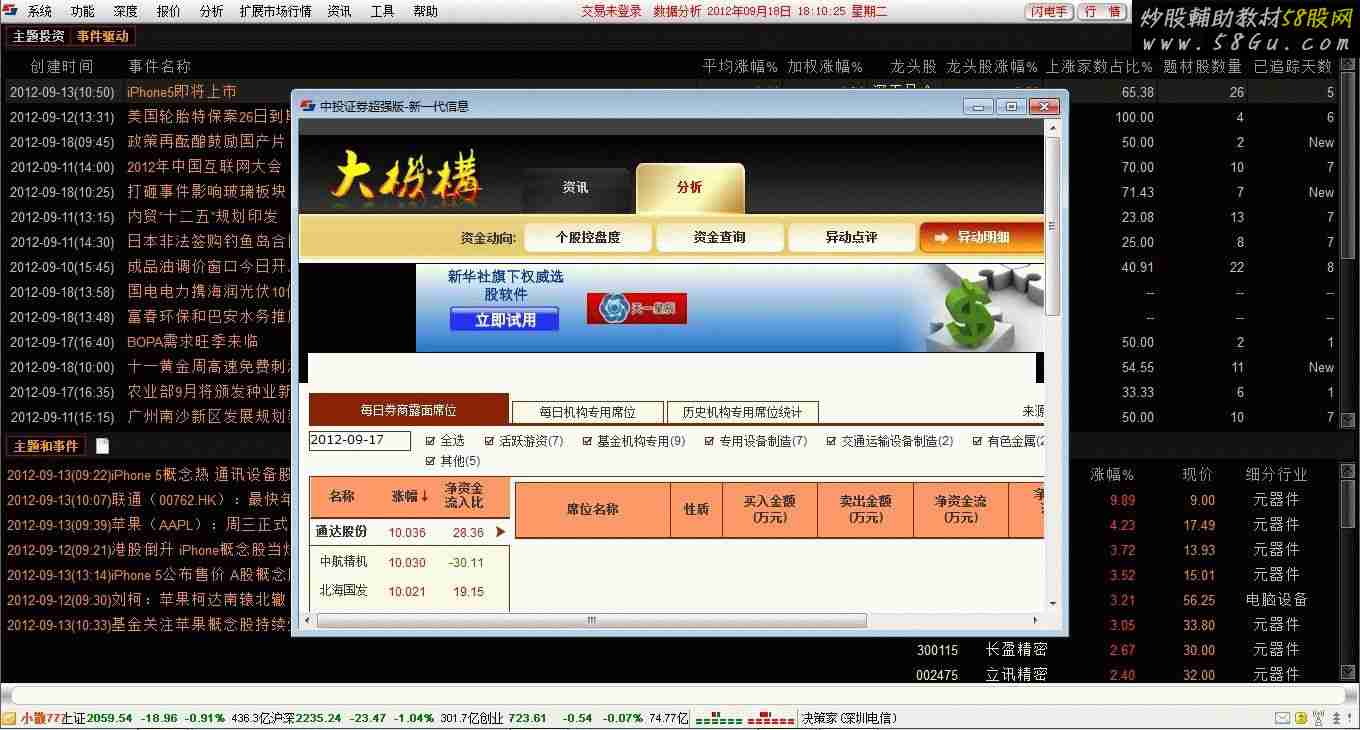Toggle the 全选 checkbox
The width and height of the screenshot is (1360, 730).
click(430, 441)
